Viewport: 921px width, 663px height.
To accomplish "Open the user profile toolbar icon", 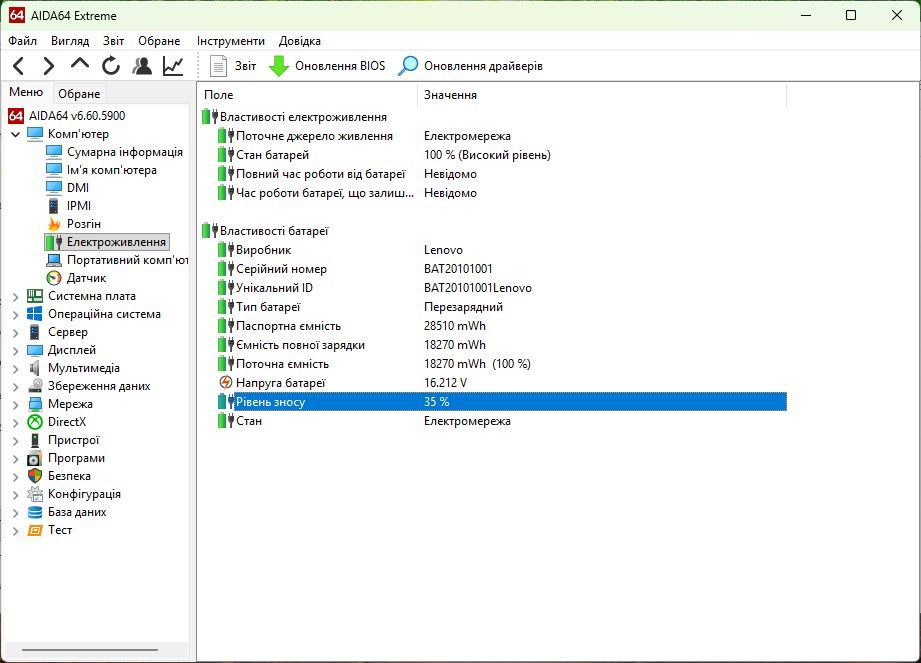I will pyautogui.click(x=142, y=66).
